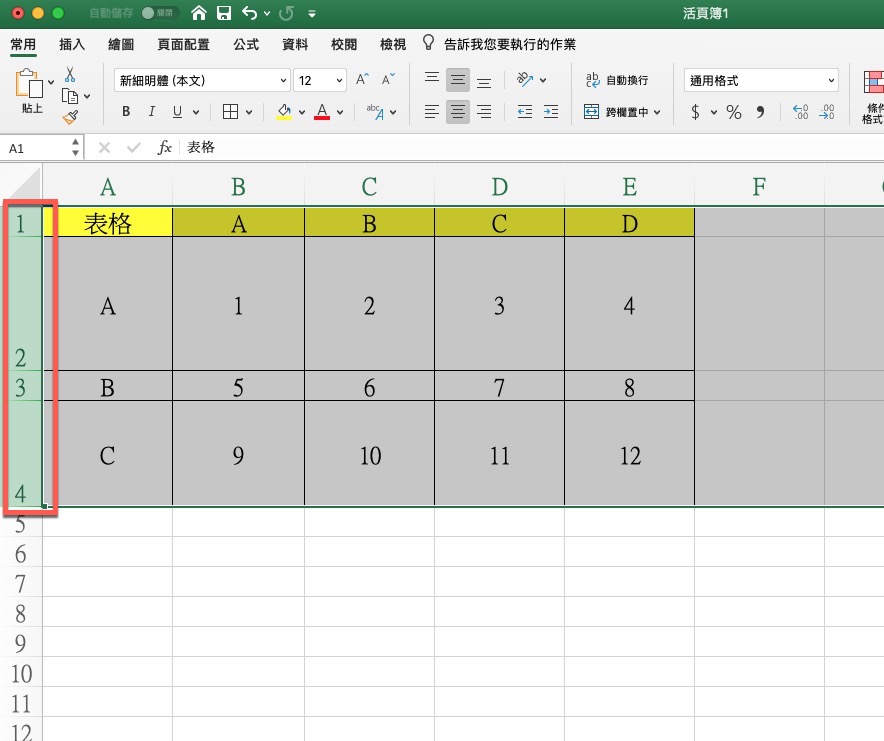Click the fx Insert Function icon
Screen dimensions: 884x741
point(164,148)
